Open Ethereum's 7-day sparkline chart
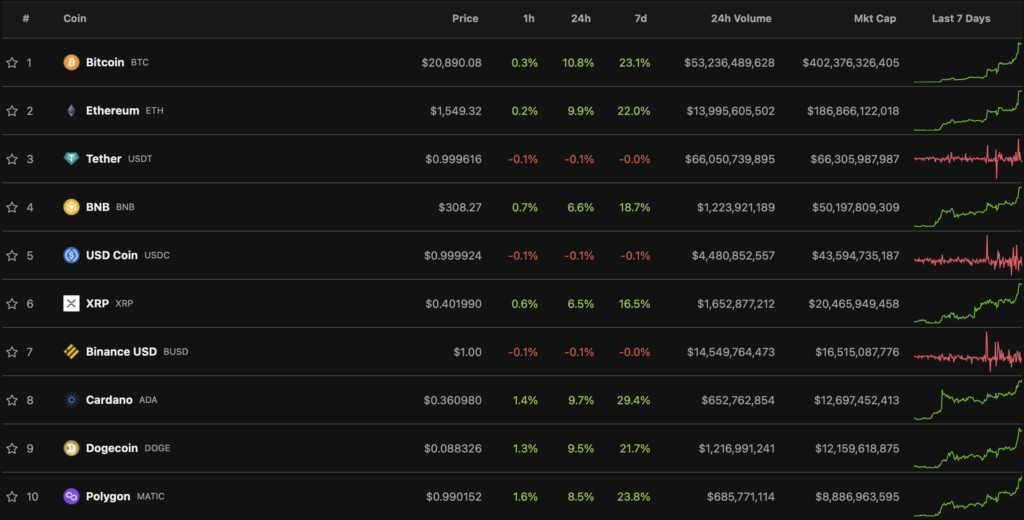Image resolution: width=1024 pixels, height=520 pixels. tap(968, 110)
